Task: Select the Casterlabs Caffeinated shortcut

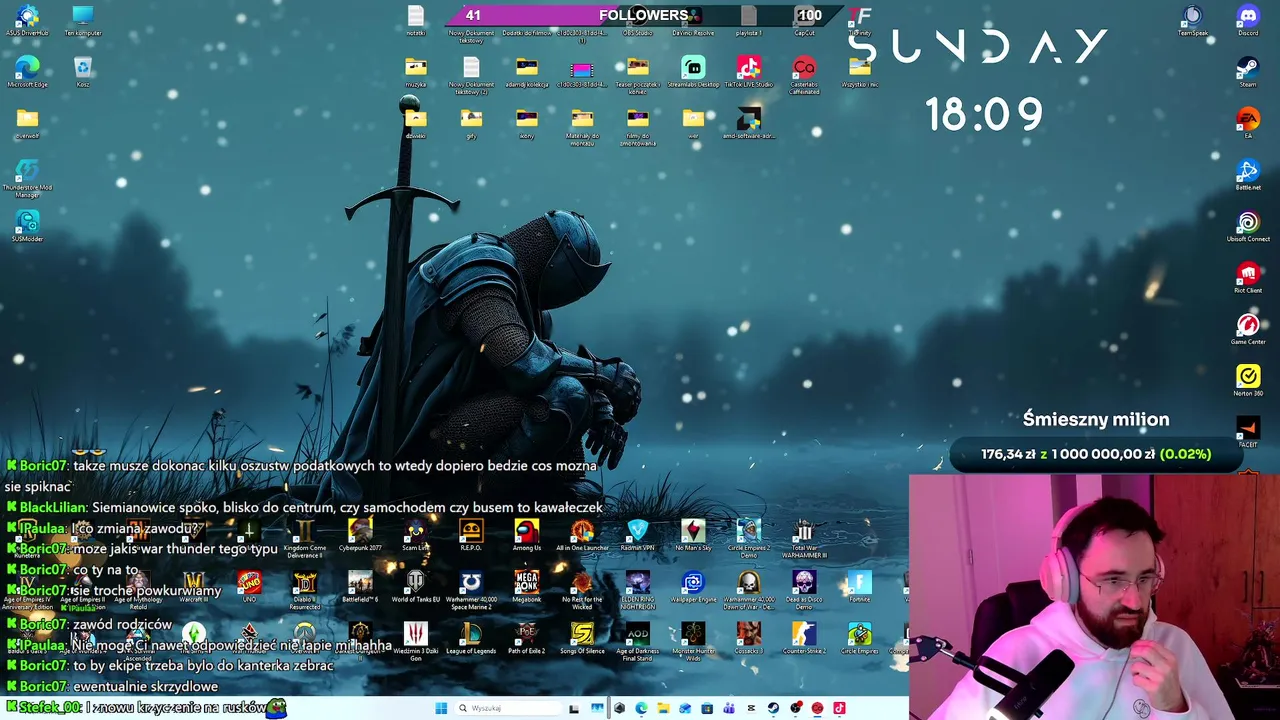Action: 804,74
